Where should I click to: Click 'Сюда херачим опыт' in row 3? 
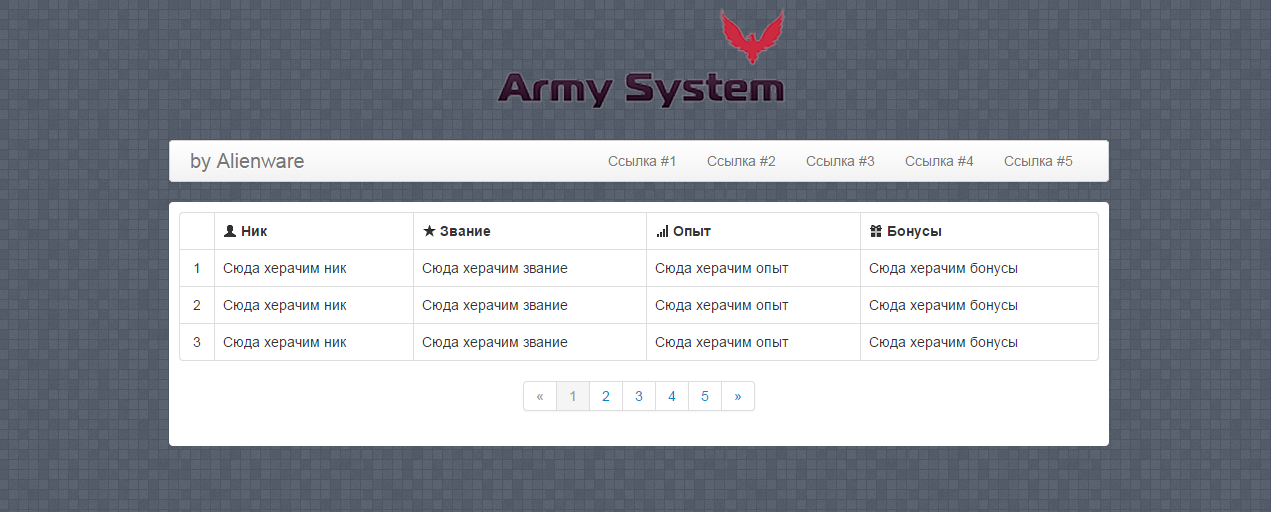coord(722,342)
